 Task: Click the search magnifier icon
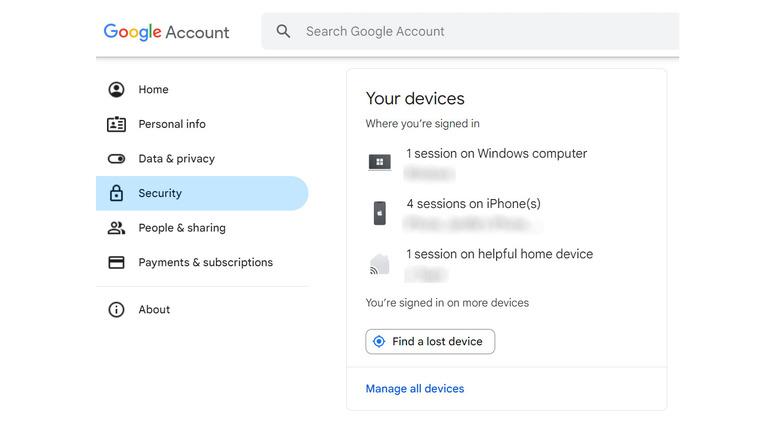(x=283, y=32)
